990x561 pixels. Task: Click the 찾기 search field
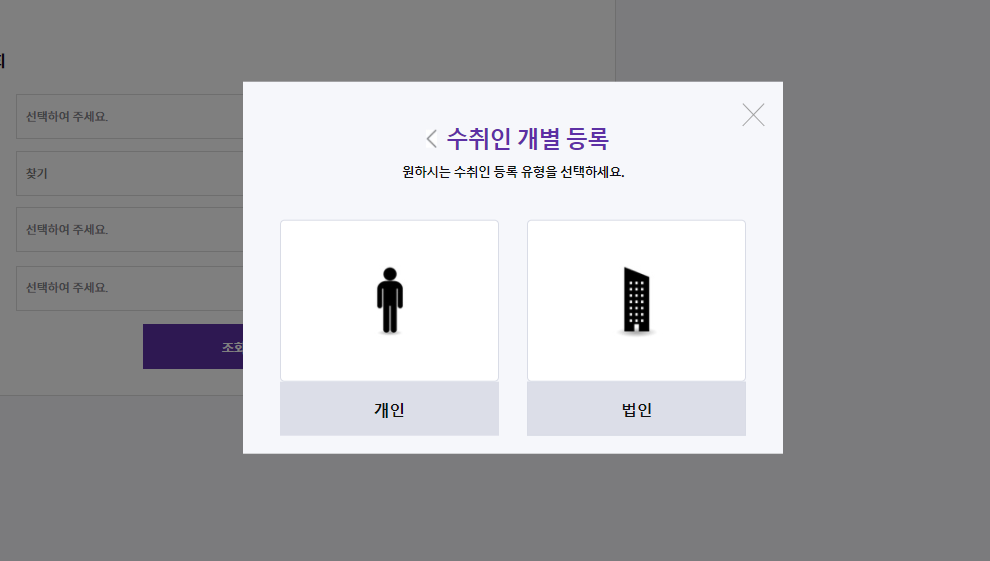129,174
